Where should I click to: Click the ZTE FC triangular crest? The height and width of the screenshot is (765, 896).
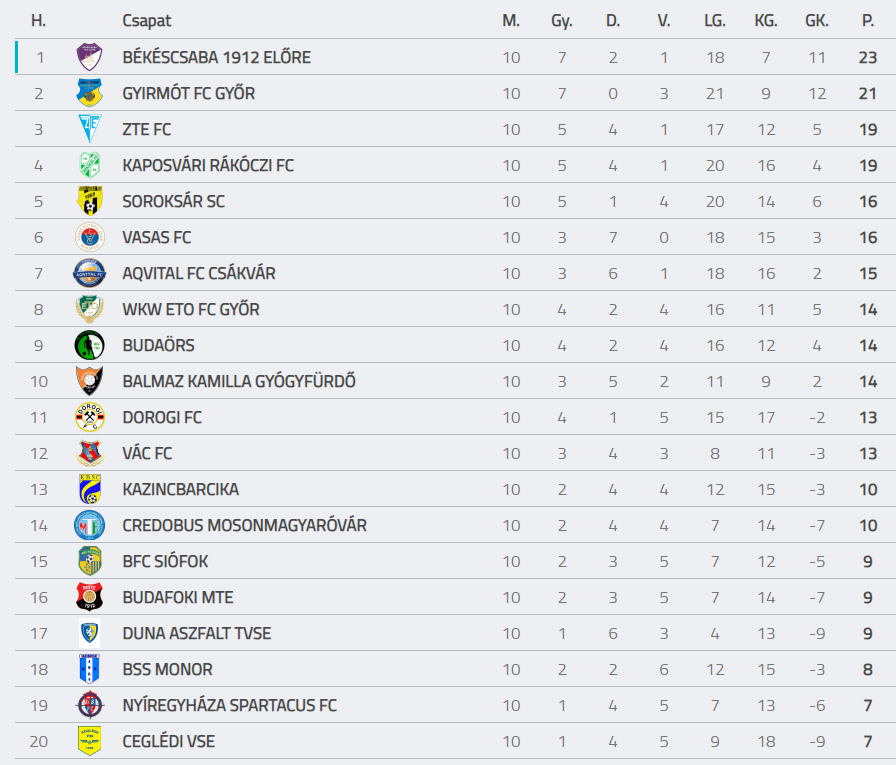pos(90,129)
